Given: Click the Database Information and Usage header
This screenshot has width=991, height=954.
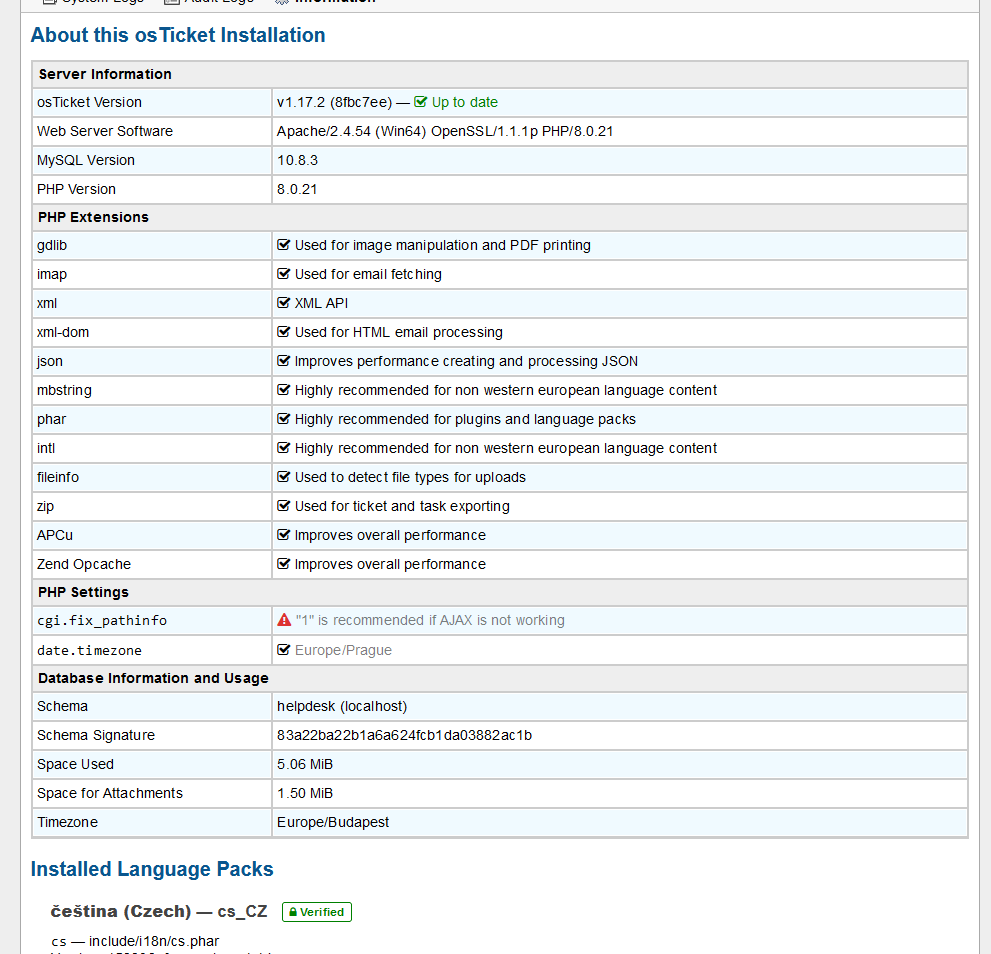Looking at the screenshot, I should 153,678.
